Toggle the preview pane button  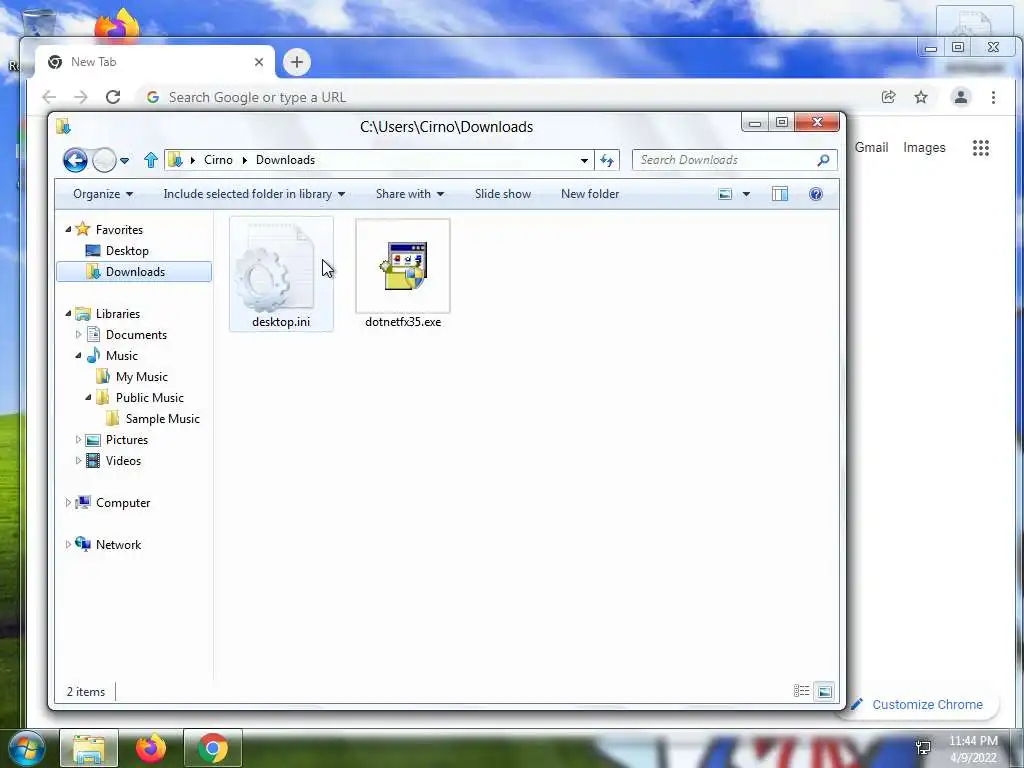780,194
